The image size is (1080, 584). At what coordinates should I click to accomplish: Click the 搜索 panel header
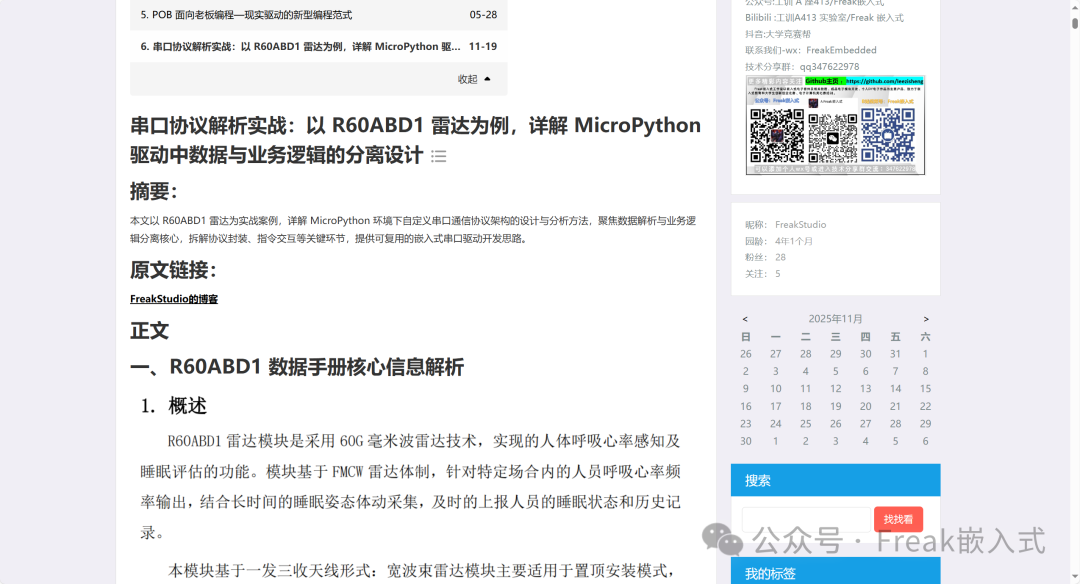coord(835,480)
